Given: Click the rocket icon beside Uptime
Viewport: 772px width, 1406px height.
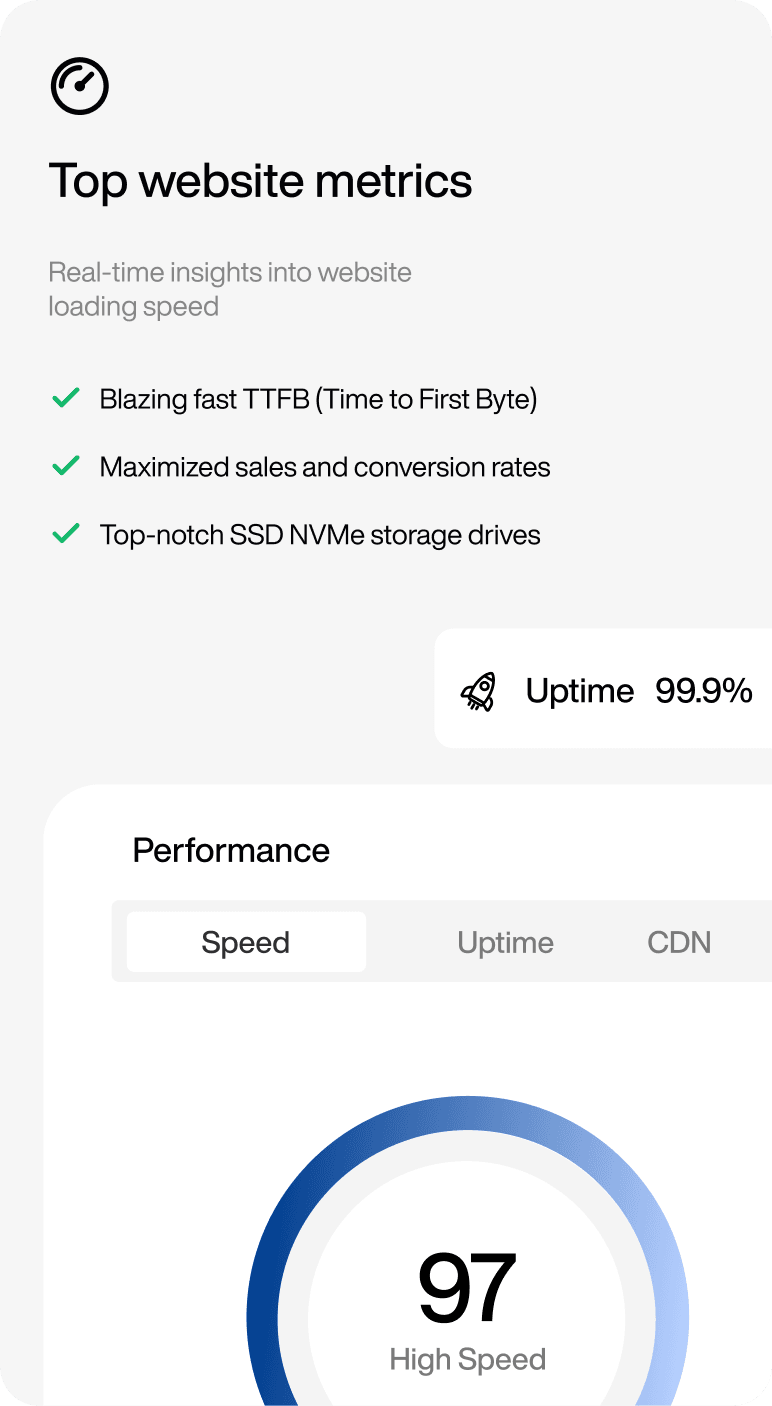Looking at the screenshot, I should [479, 691].
